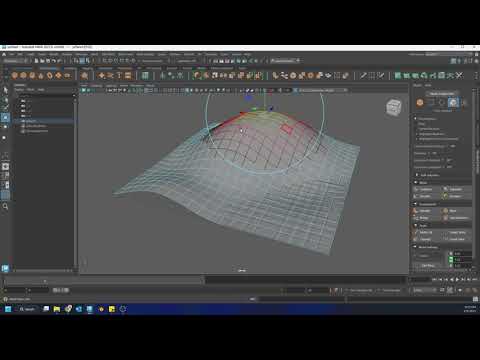Collapse the Components section in Modeling Toolkit
The width and height of the screenshot is (480, 360).
click(425, 204)
